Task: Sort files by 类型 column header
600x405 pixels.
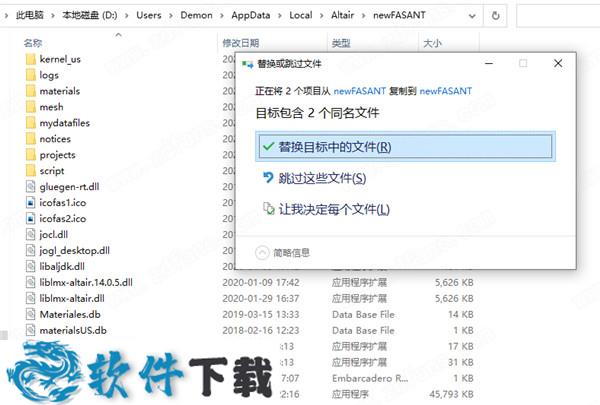Action: (x=341, y=43)
